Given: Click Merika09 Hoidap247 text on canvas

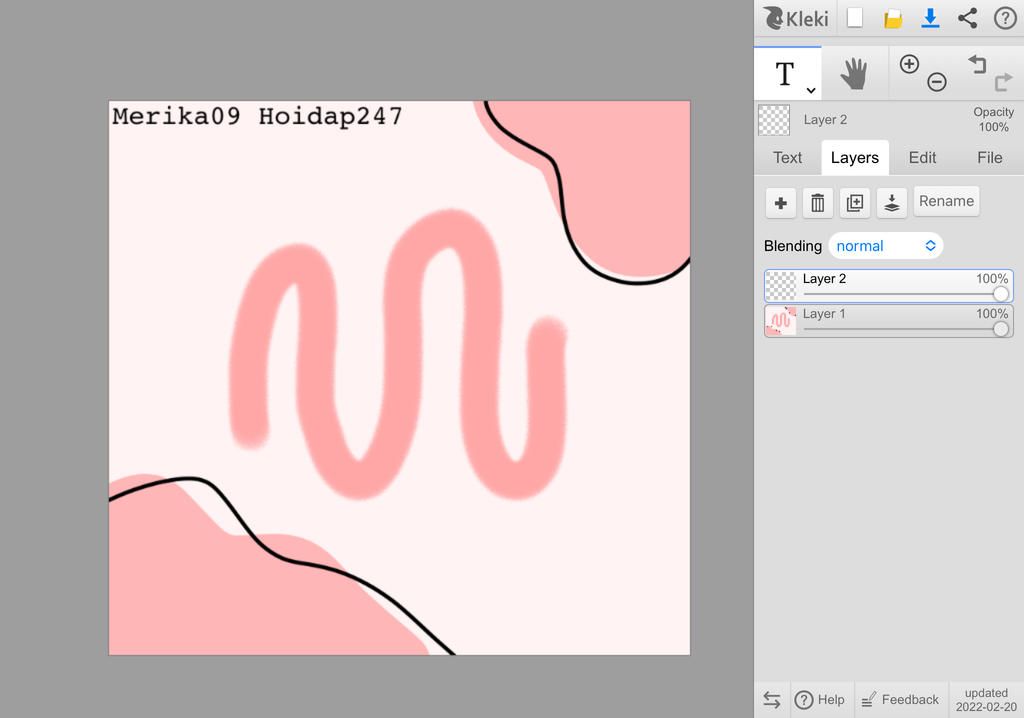Looking at the screenshot, I should coord(257,116).
